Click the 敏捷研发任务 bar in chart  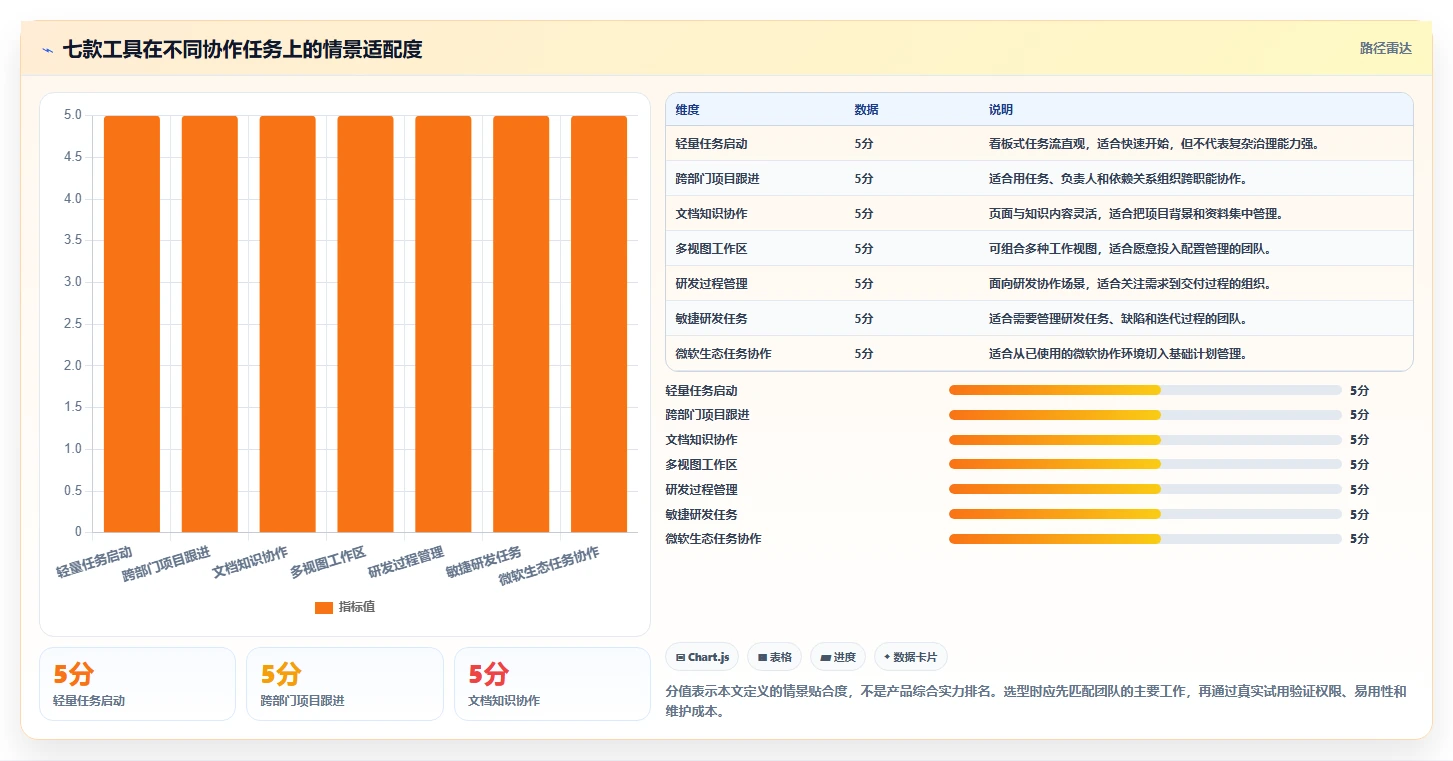(521, 324)
